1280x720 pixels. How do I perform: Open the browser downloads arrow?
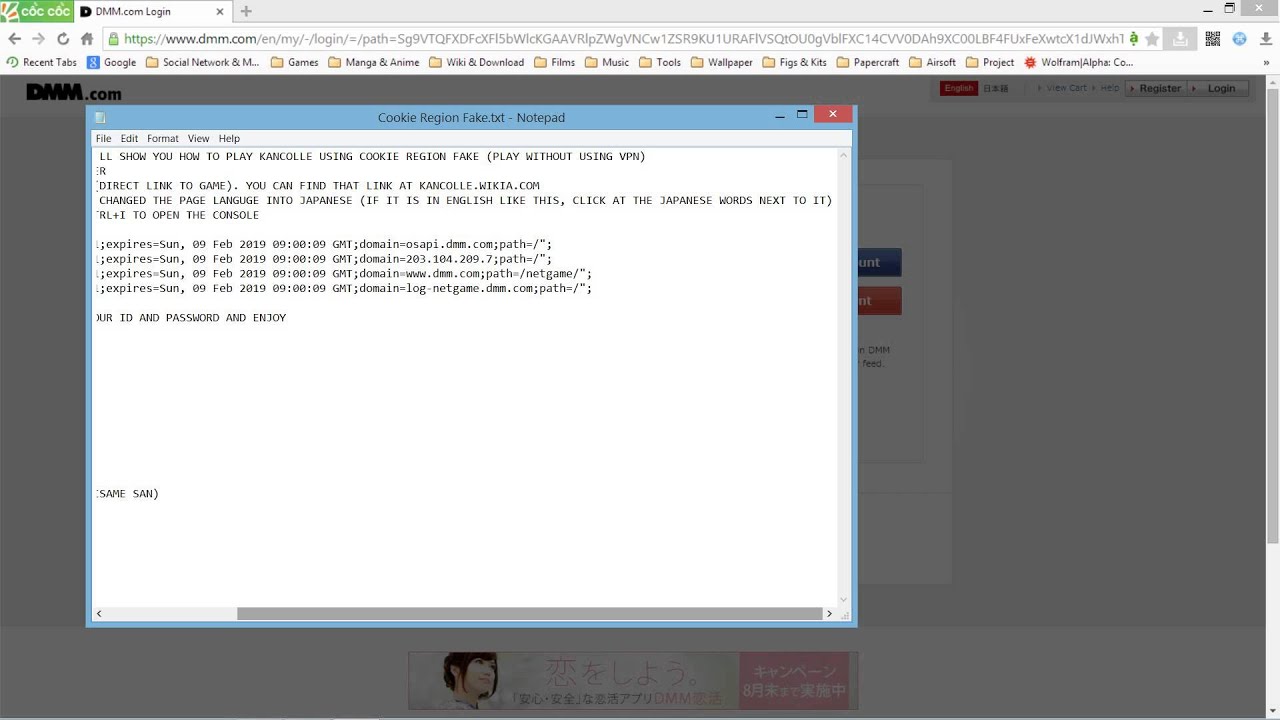coord(1266,39)
